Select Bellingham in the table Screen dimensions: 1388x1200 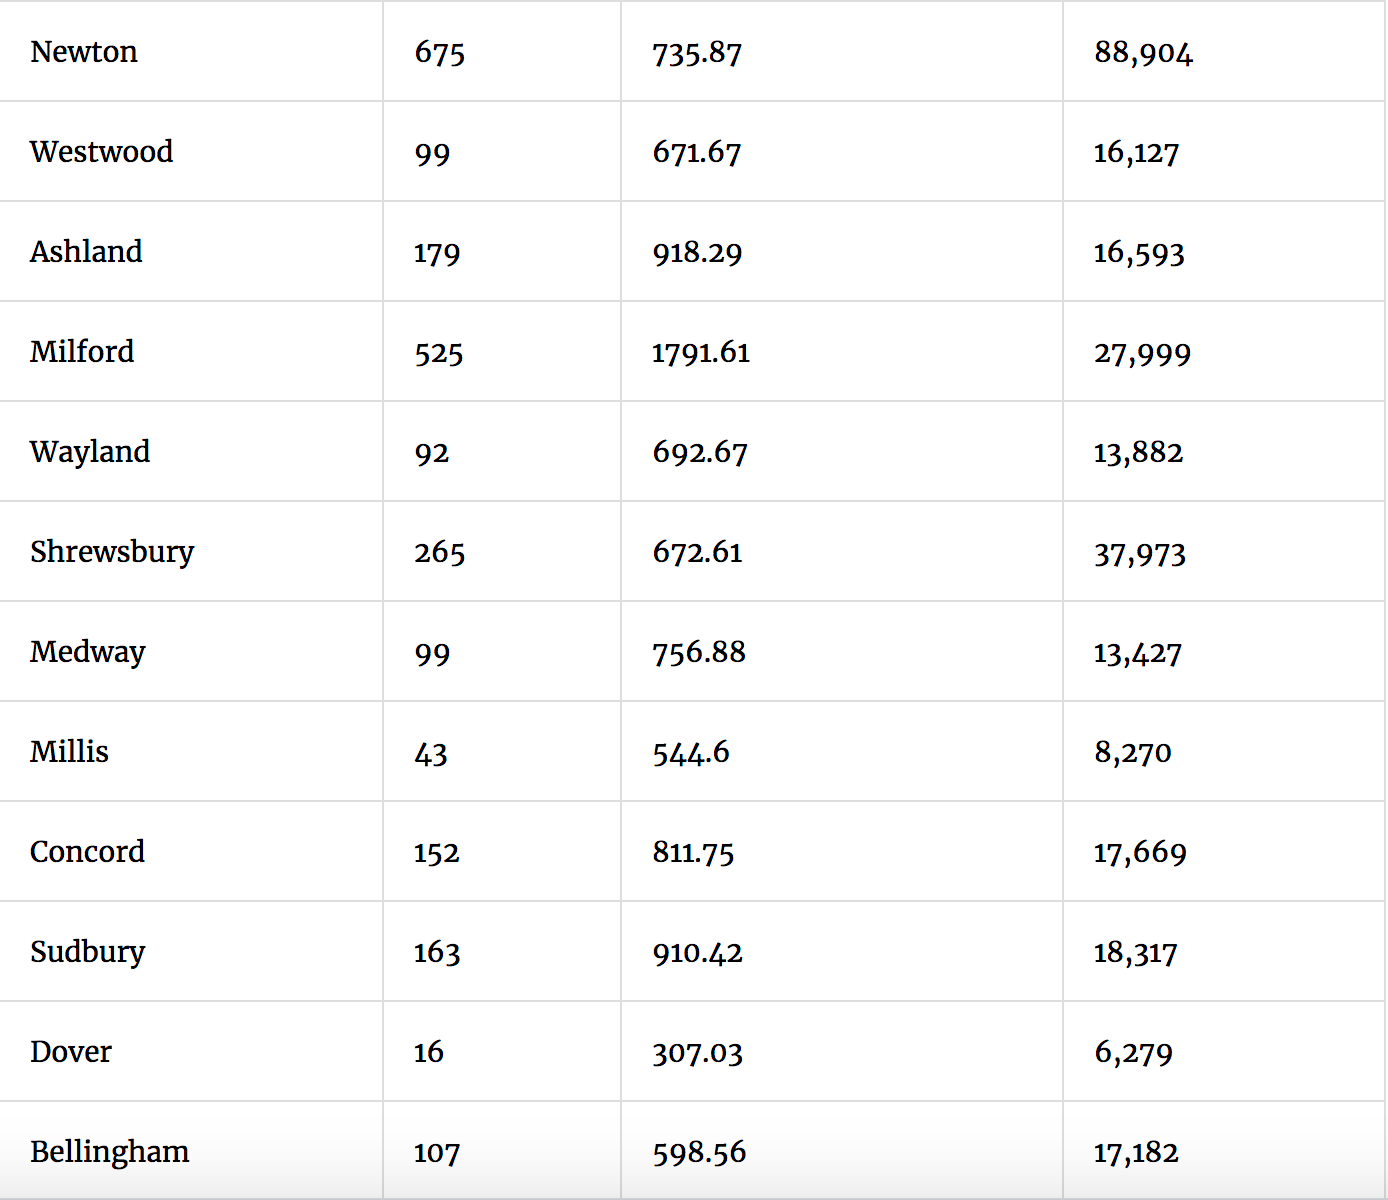pyautogui.click(x=109, y=1152)
